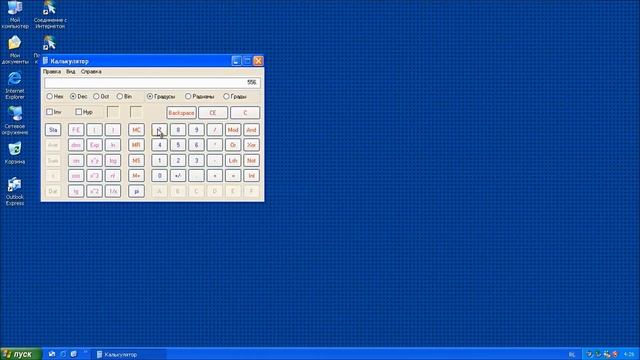Open the Справка menu
The width and height of the screenshot is (640, 360).
91,71
